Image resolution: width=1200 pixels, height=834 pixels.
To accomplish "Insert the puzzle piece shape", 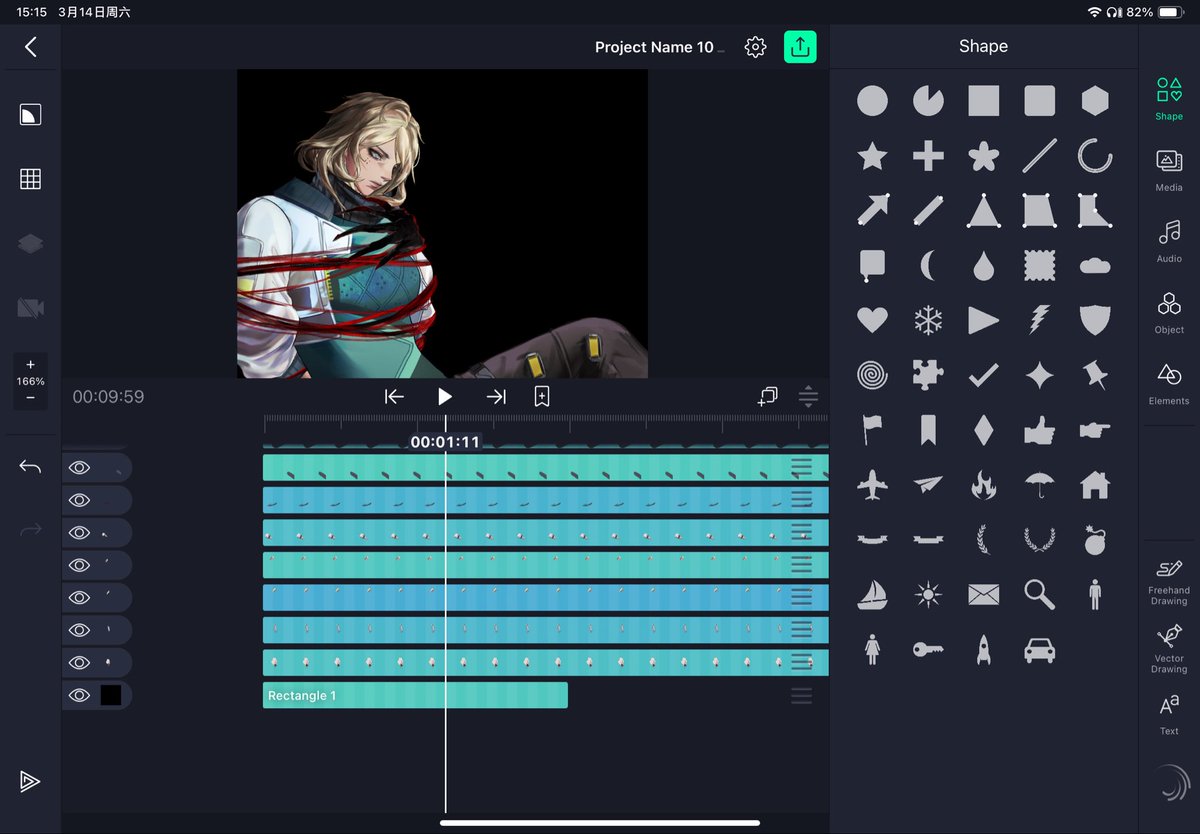I will [x=928, y=375].
